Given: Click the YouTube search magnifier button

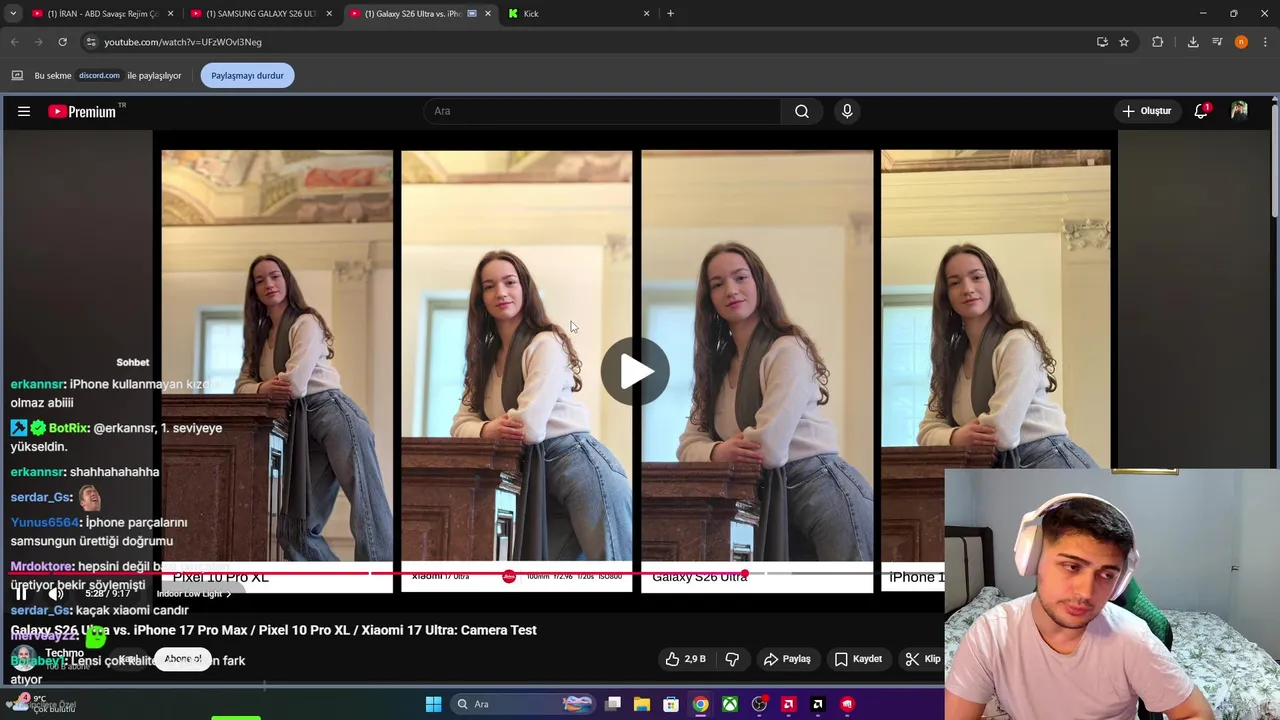Looking at the screenshot, I should click(x=802, y=111).
